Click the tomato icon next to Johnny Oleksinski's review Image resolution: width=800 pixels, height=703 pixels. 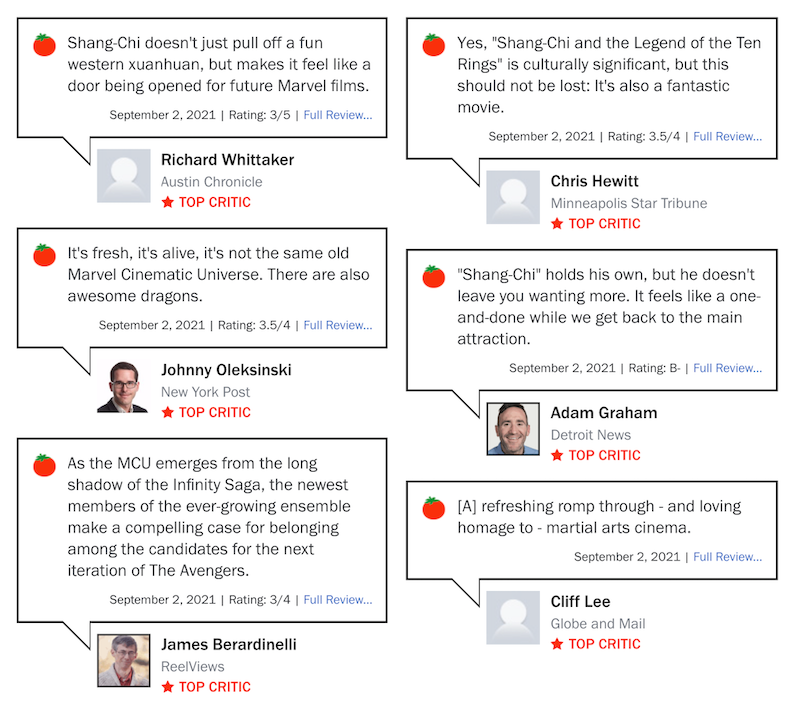click(x=44, y=255)
